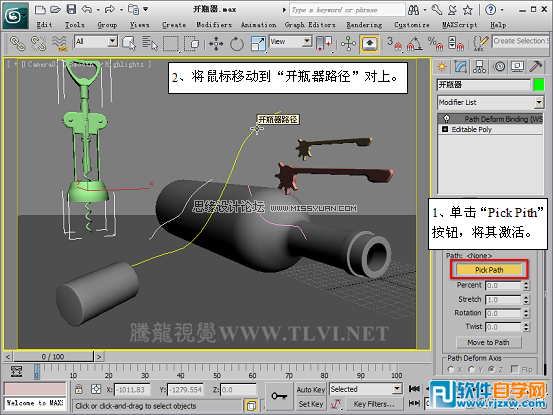Toggle 3D Snaps

[x=394, y=44]
